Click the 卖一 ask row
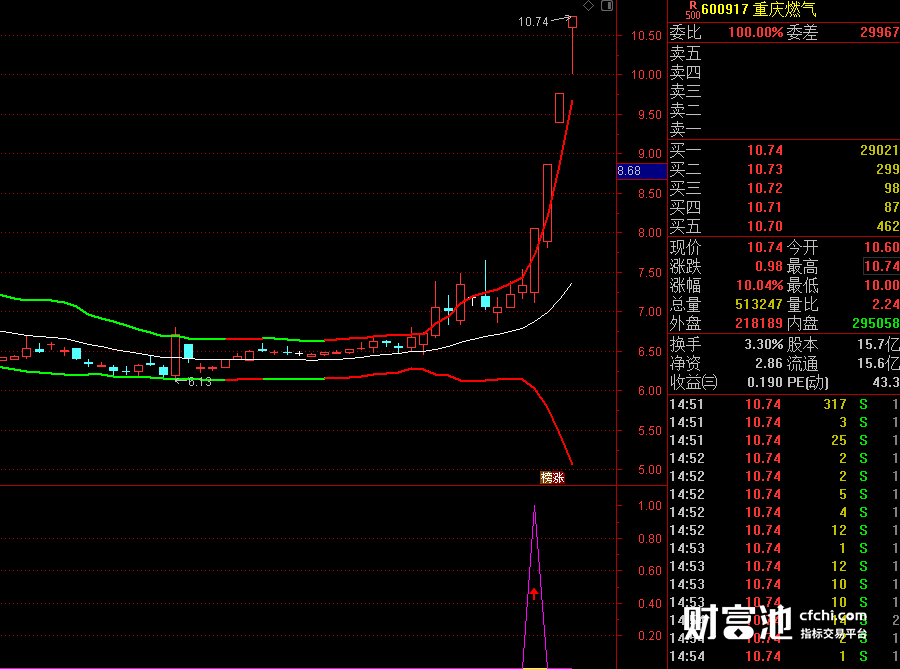900x669 pixels. click(x=784, y=129)
